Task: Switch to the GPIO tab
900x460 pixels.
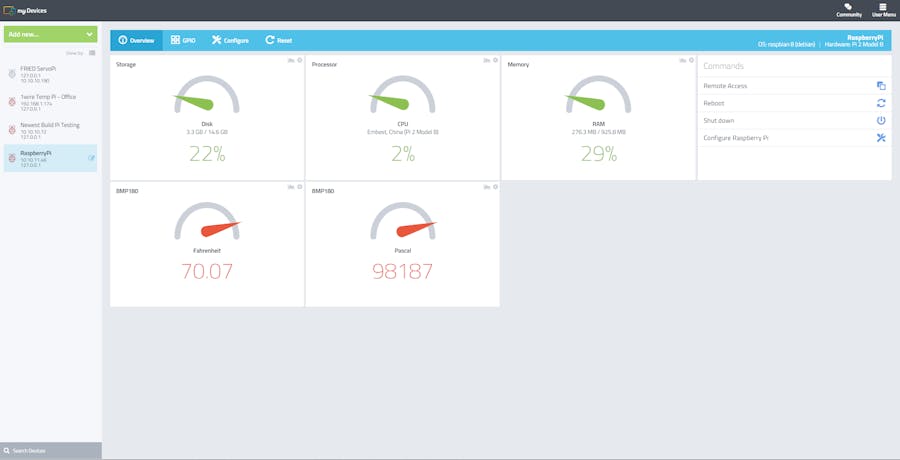Action: pos(183,40)
